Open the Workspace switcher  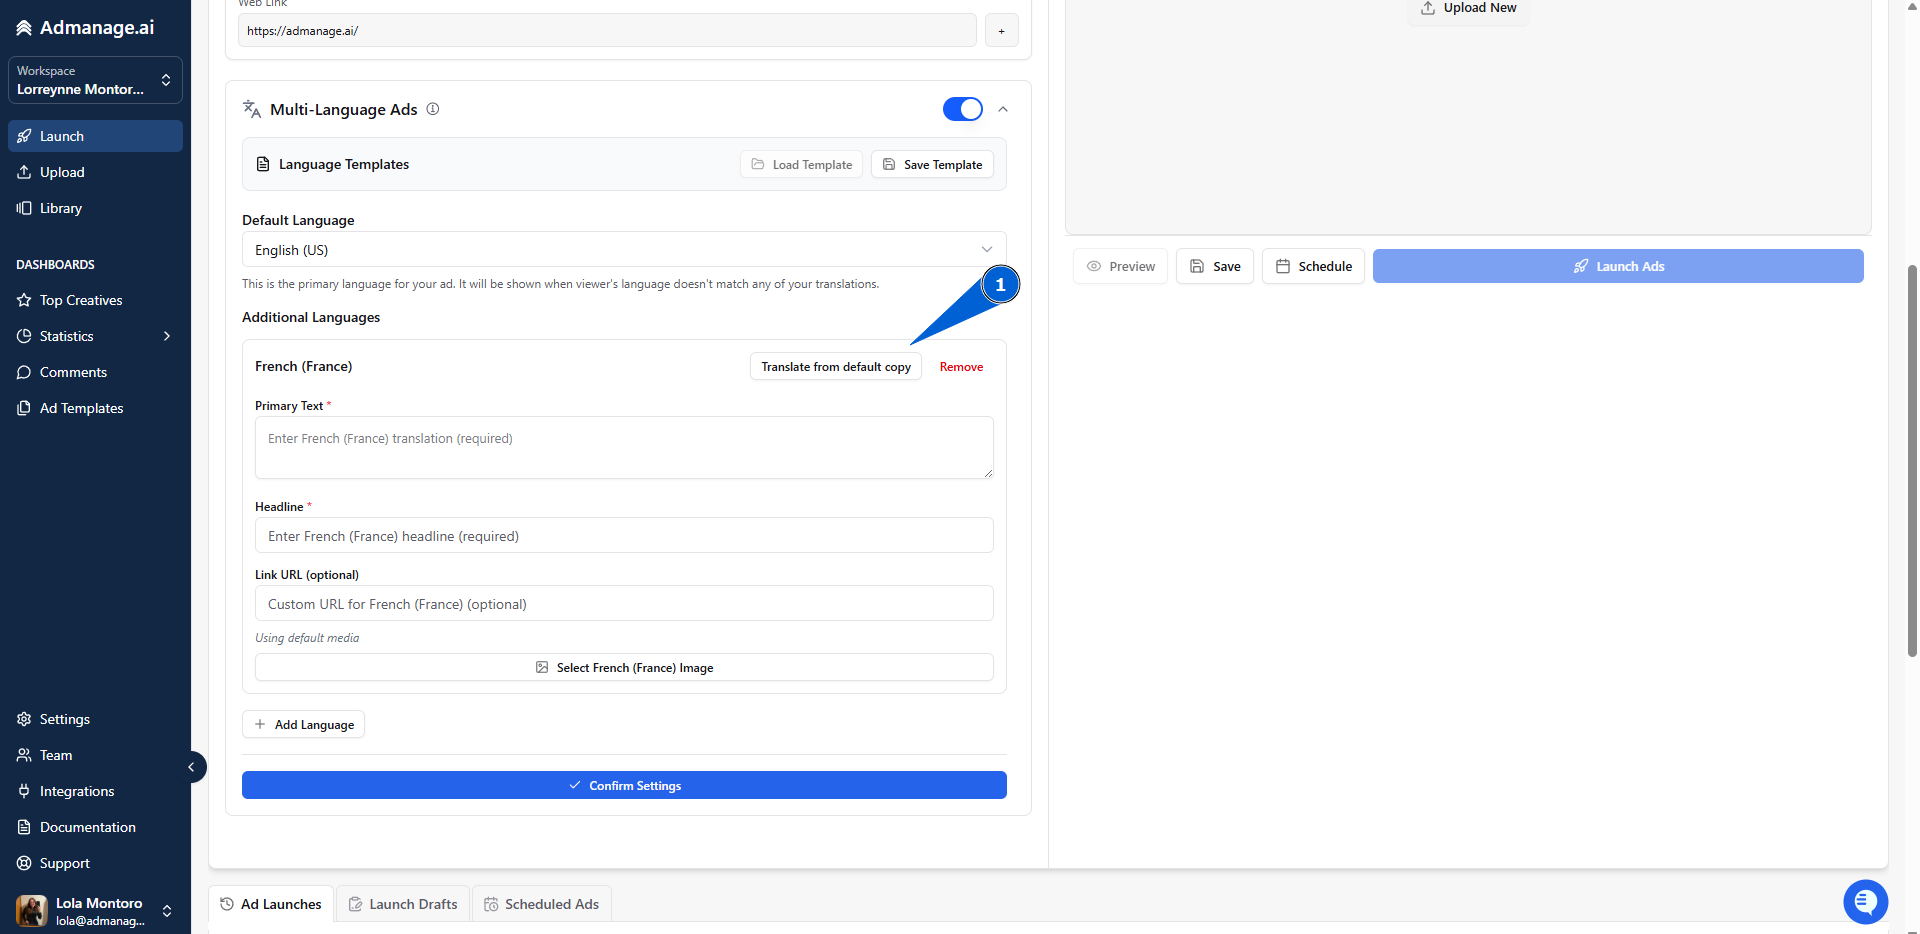[x=95, y=80]
